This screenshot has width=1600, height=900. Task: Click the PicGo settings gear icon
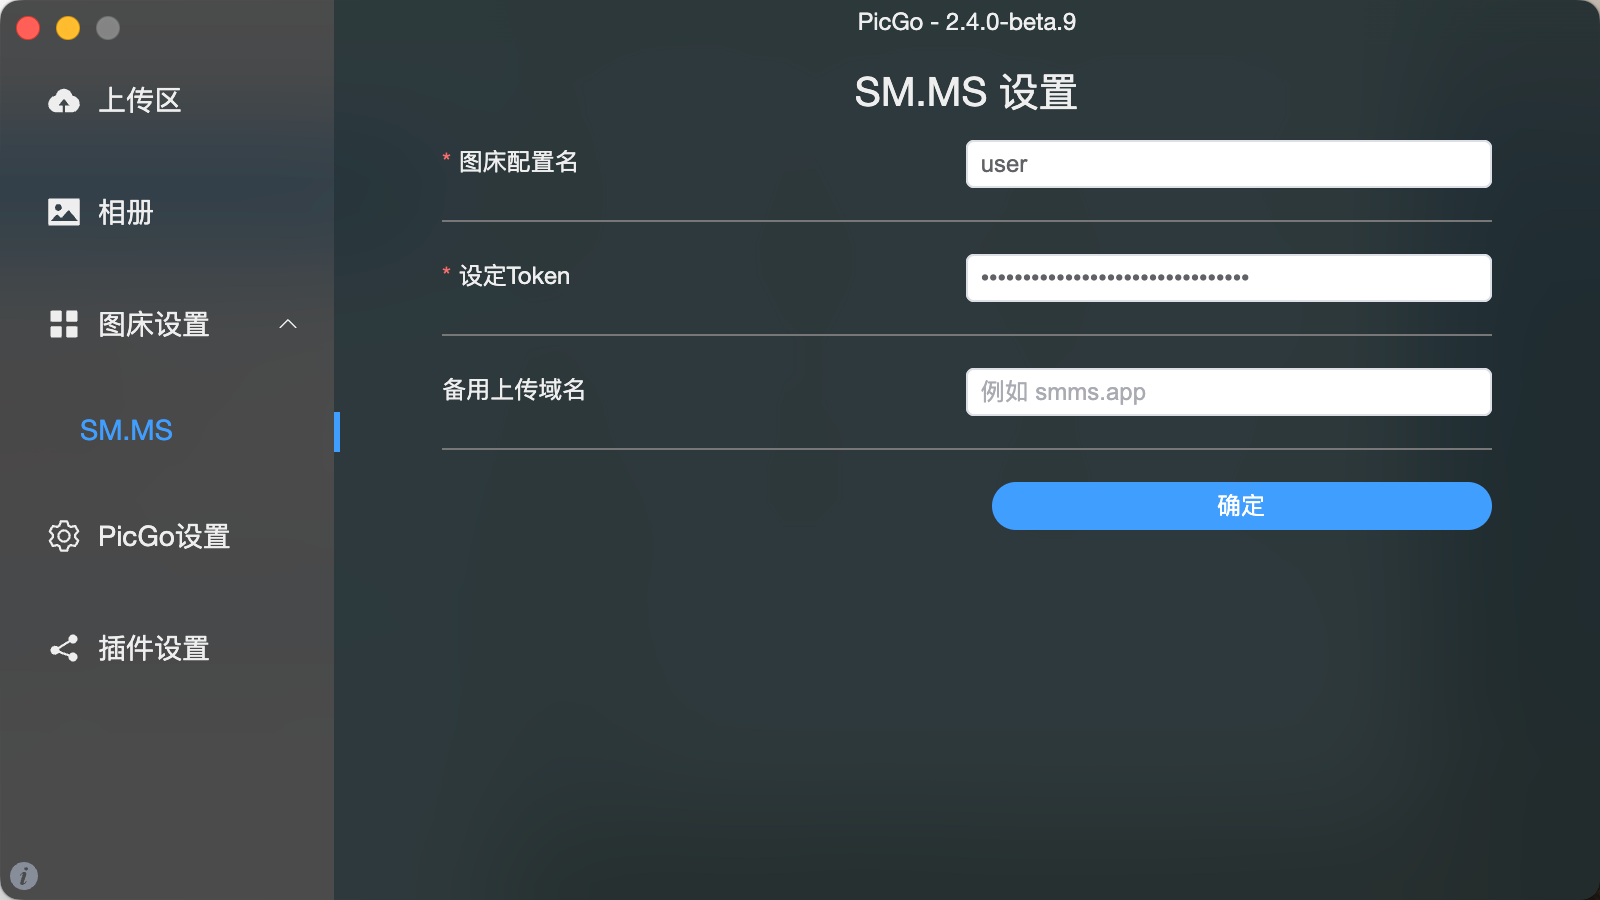pyautogui.click(x=64, y=536)
